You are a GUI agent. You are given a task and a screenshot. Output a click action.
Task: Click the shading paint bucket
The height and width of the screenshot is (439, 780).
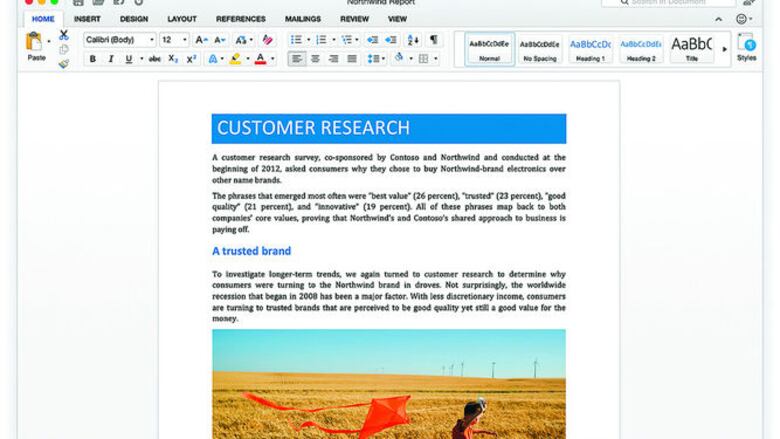pos(399,58)
